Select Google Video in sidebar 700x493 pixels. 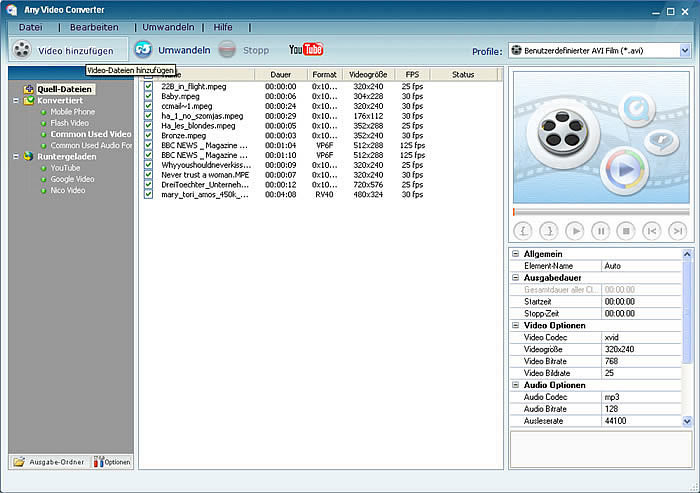[x=72, y=179]
